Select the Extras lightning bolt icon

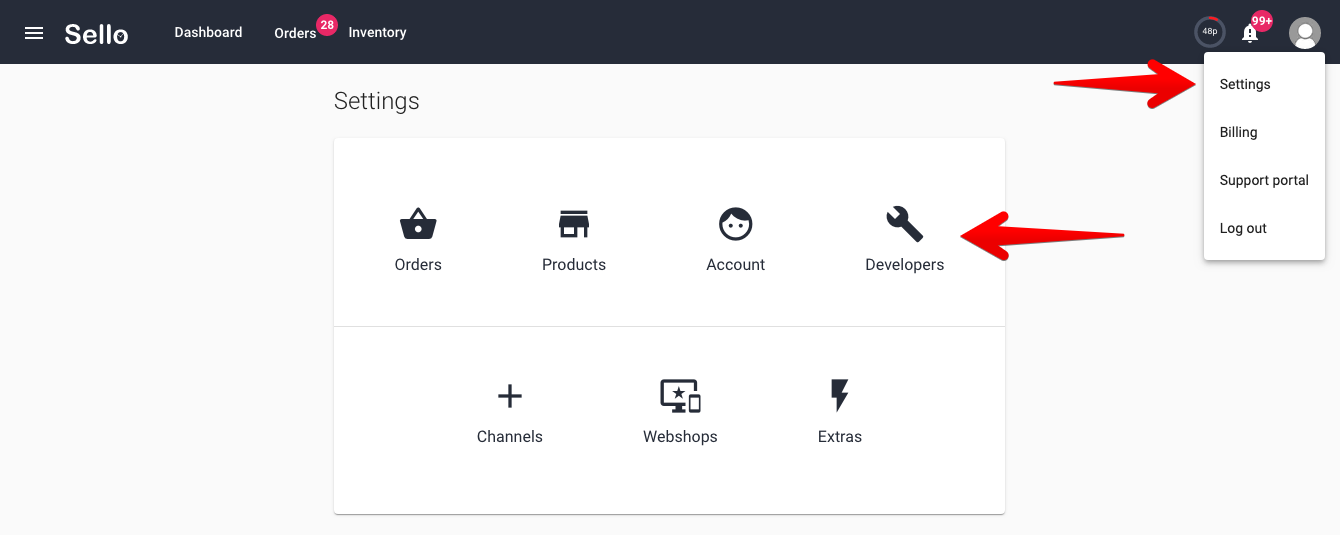(840, 396)
